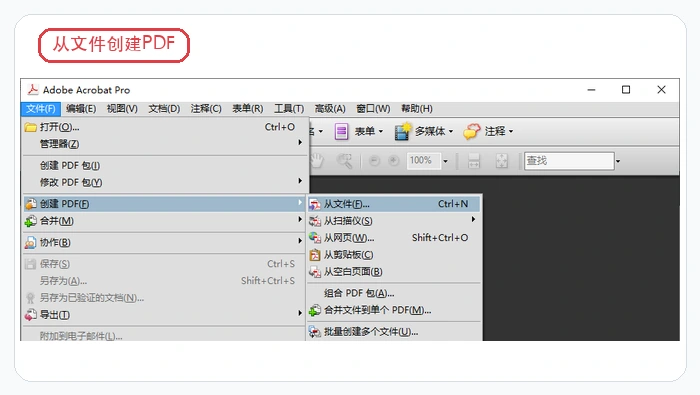Open the 多媒体 toolbar dropdown arrow
The image size is (700, 395).
[451, 132]
